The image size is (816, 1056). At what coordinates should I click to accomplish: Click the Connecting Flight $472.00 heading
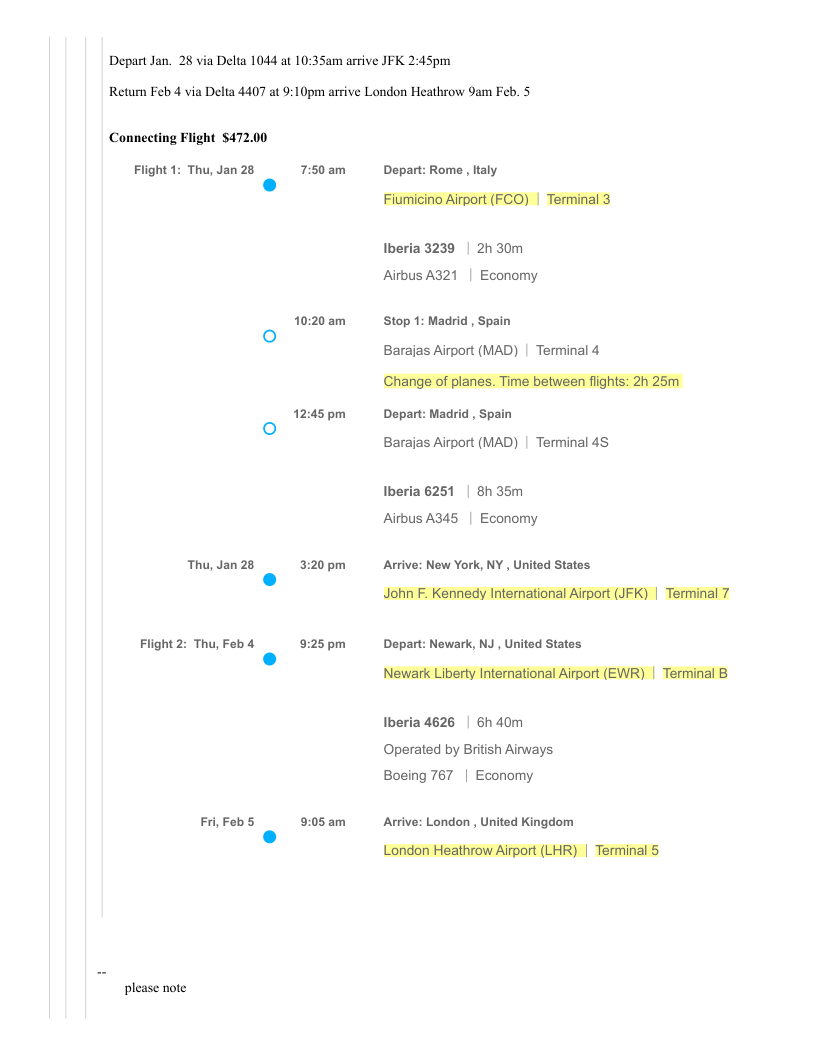click(x=188, y=138)
